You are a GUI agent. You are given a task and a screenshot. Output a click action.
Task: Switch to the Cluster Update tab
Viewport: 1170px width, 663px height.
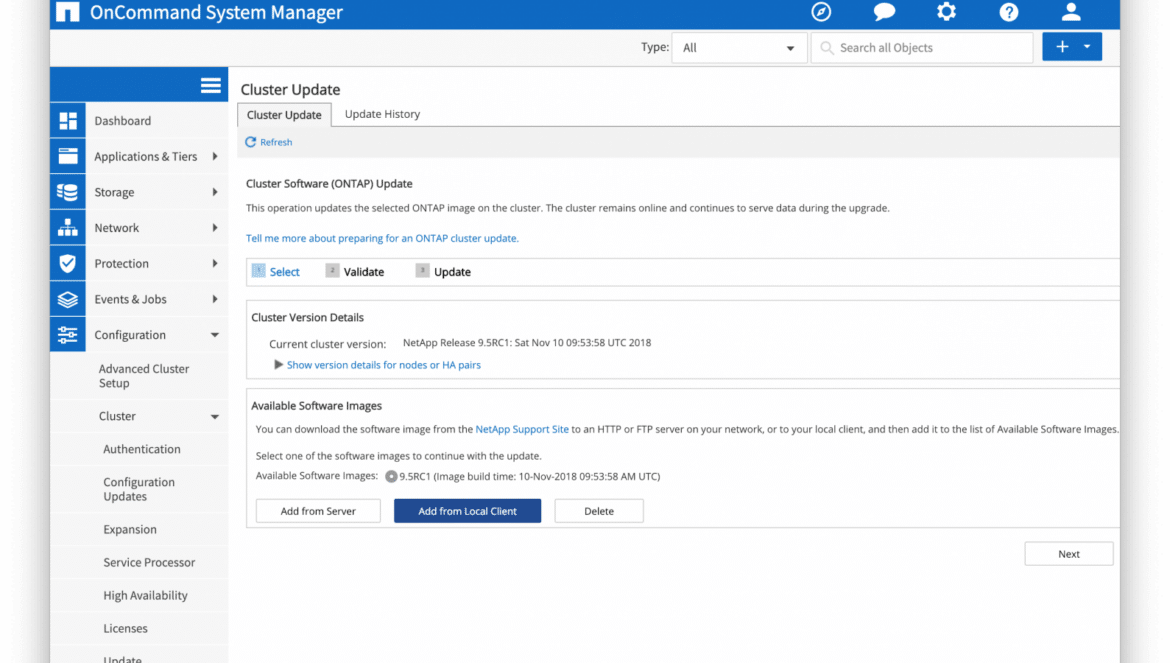[284, 115]
